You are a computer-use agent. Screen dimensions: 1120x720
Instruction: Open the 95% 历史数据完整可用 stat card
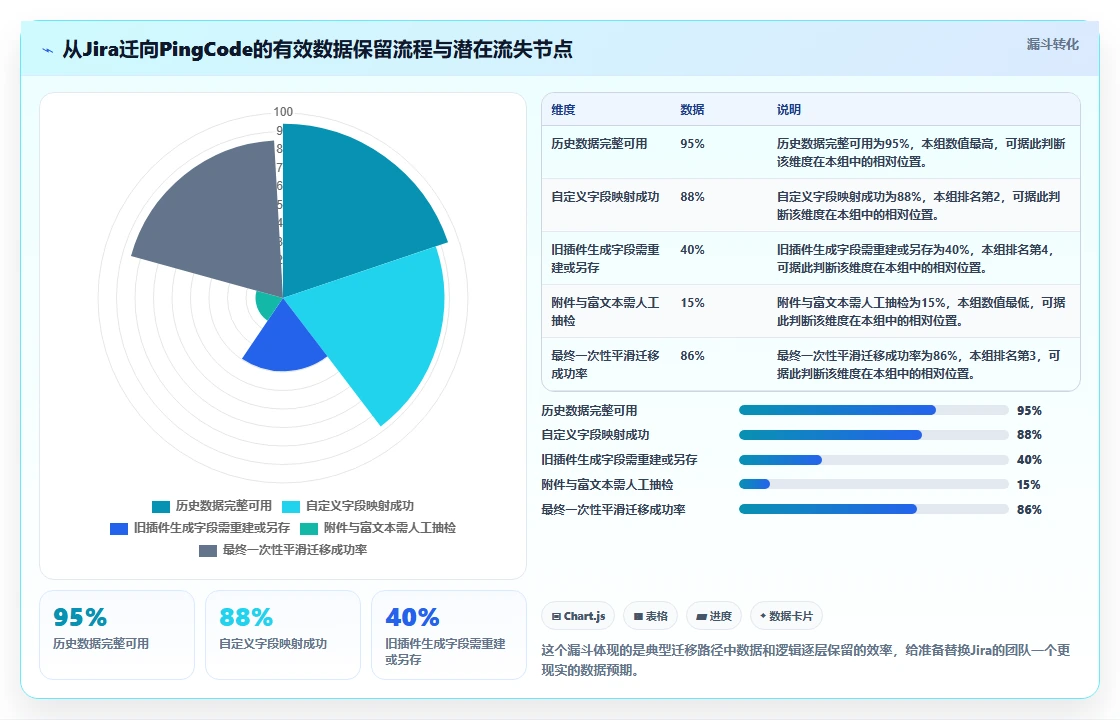(117, 635)
